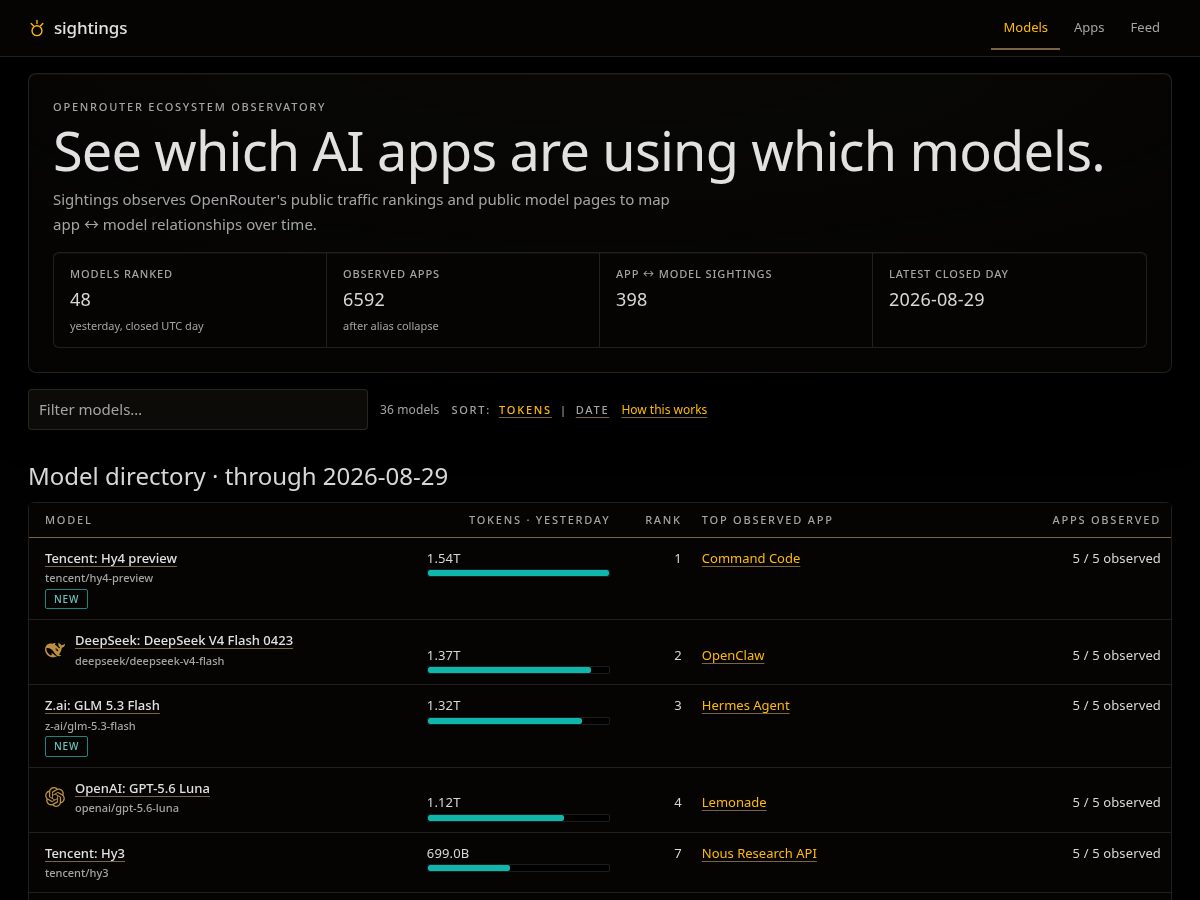Screen dimensions: 1200x900
Task: Open Tencent: Hy3 model page
Action: pos(85,853)
